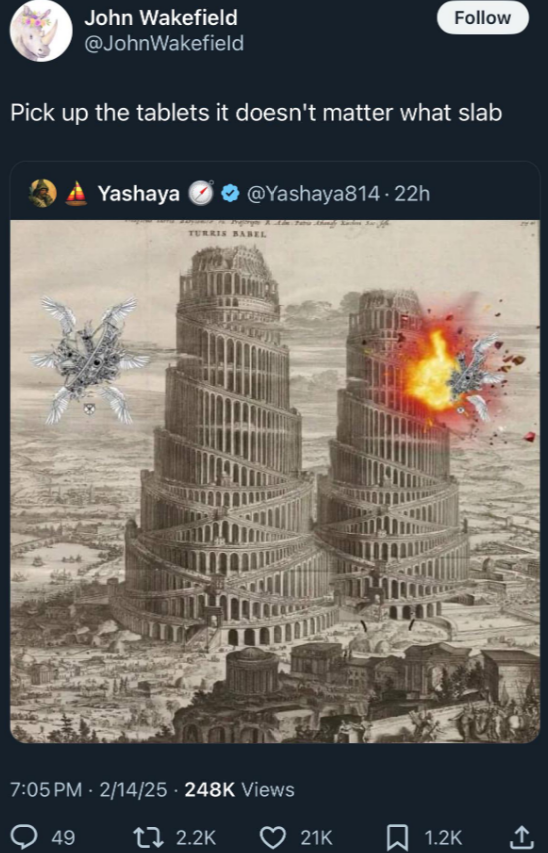Open John Wakefield's rhino profile avatar

click(41, 31)
